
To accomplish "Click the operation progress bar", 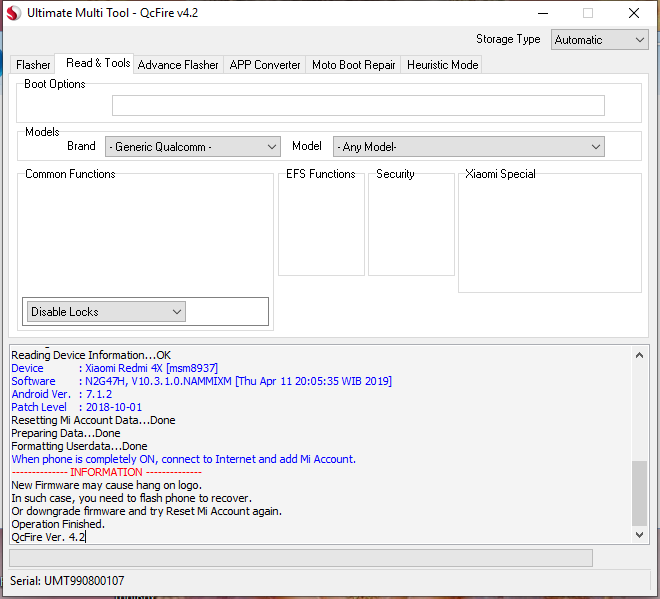I will click(300, 558).
